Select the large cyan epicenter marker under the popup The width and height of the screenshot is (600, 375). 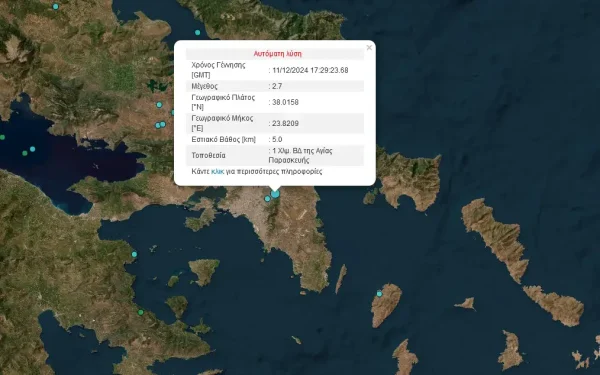coord(275,194)
